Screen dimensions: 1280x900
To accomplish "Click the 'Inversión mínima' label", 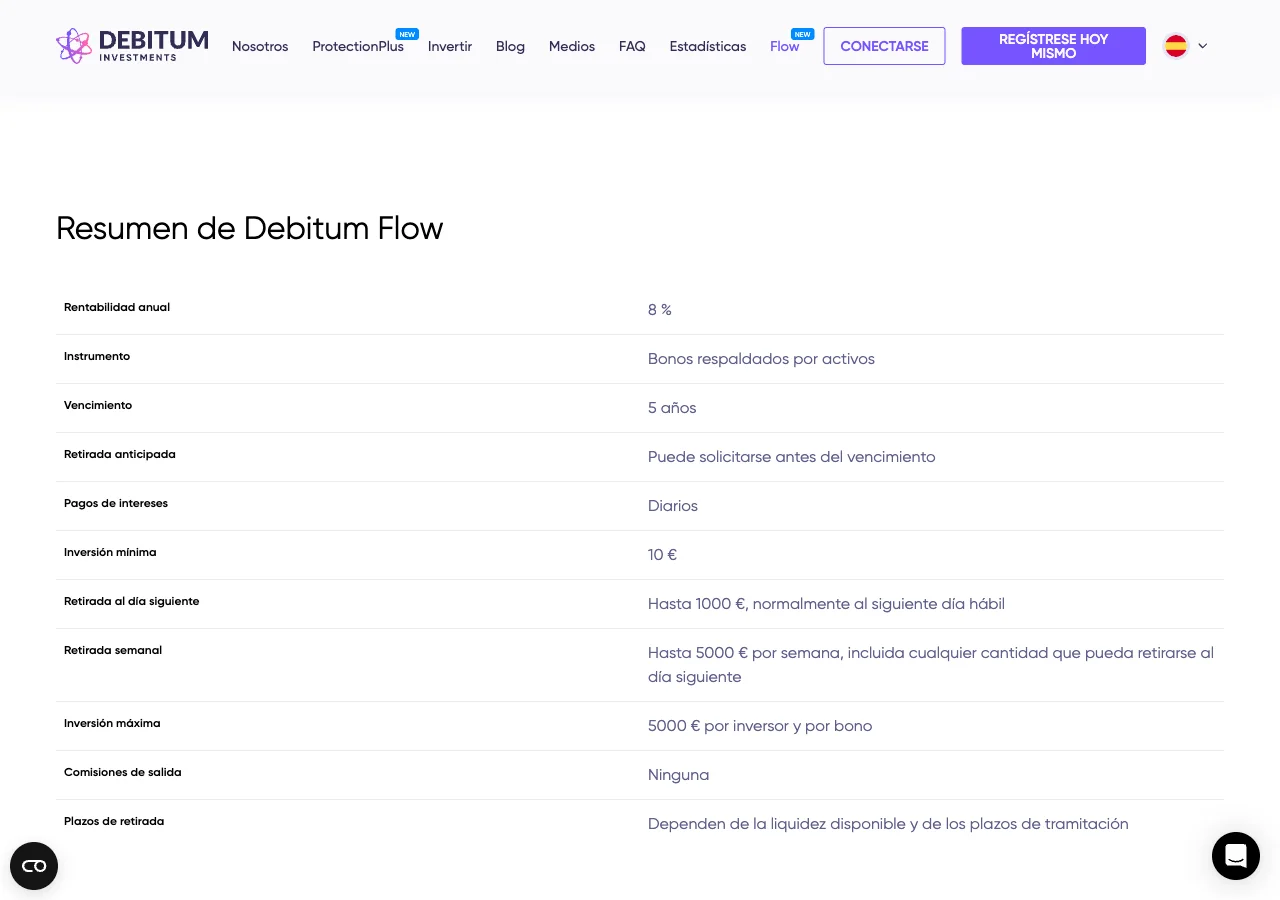I will 110,552.
